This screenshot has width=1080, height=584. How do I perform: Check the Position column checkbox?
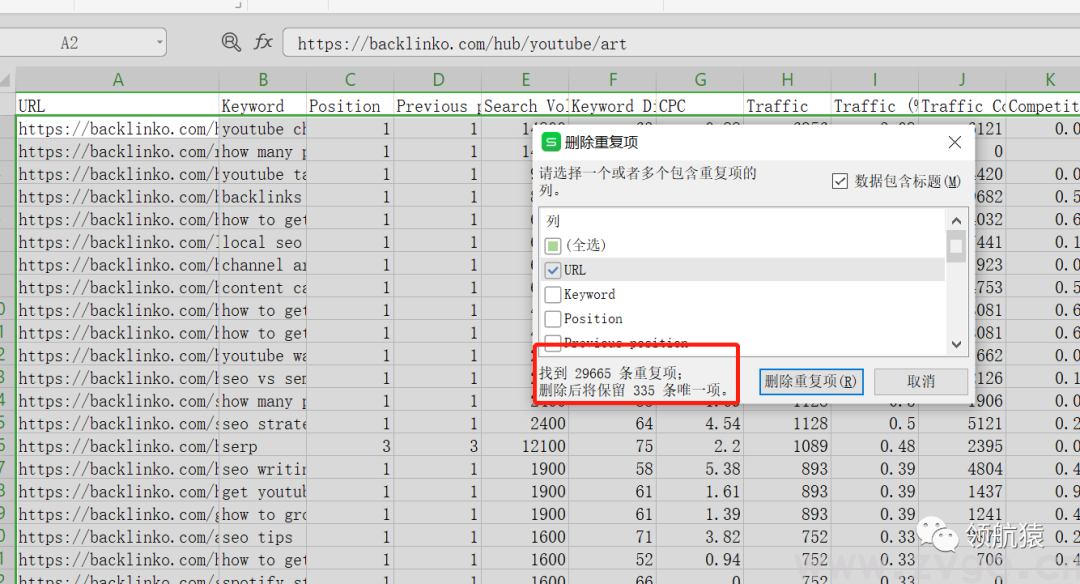coord(553,319)
